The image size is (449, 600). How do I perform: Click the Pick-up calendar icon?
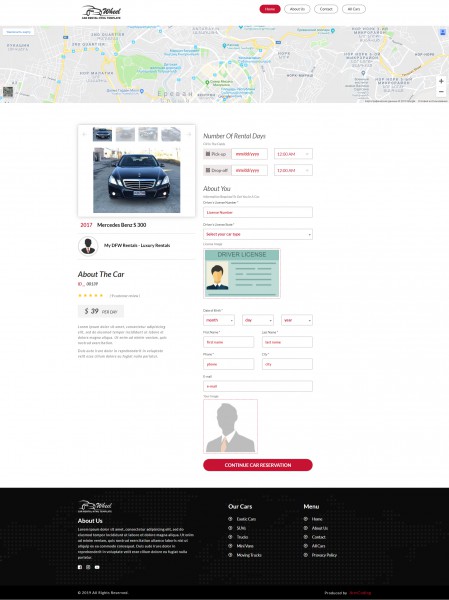pos(208,154)
